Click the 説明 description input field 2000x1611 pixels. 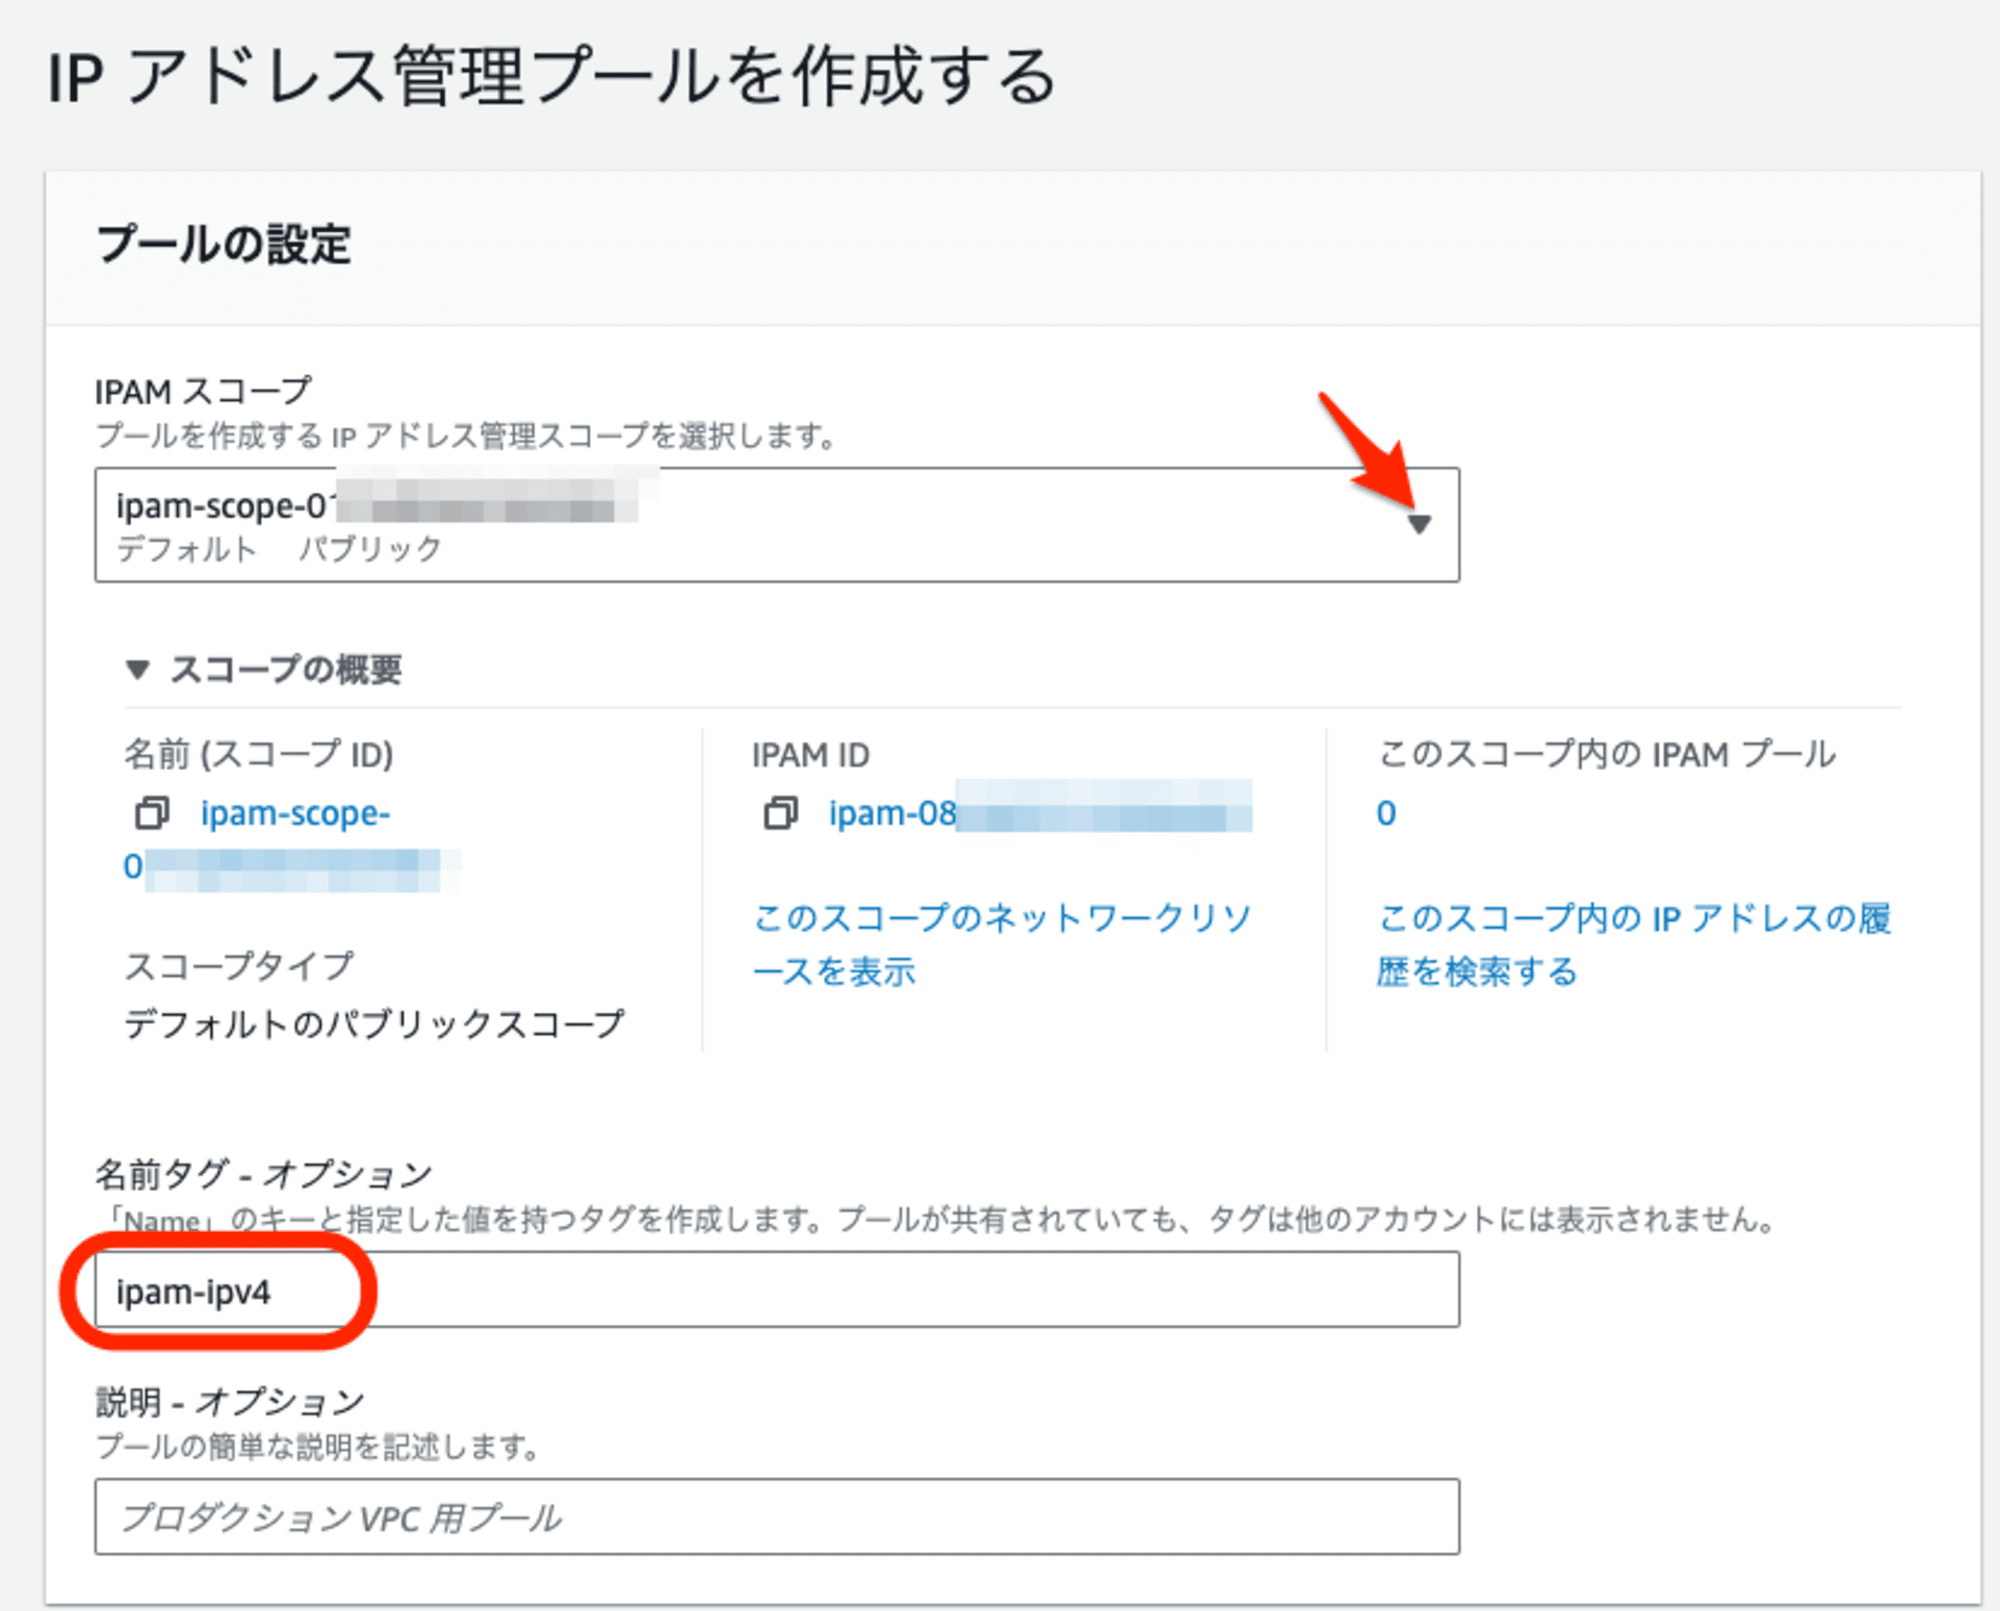[777, 1517]
